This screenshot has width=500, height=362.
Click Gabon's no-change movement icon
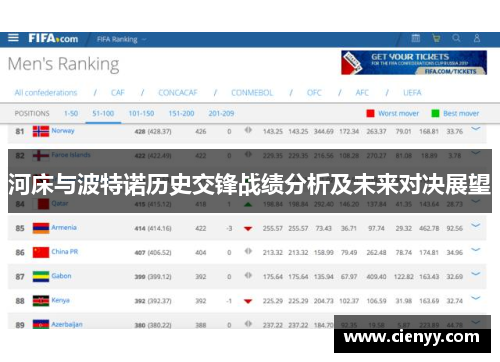248,275
